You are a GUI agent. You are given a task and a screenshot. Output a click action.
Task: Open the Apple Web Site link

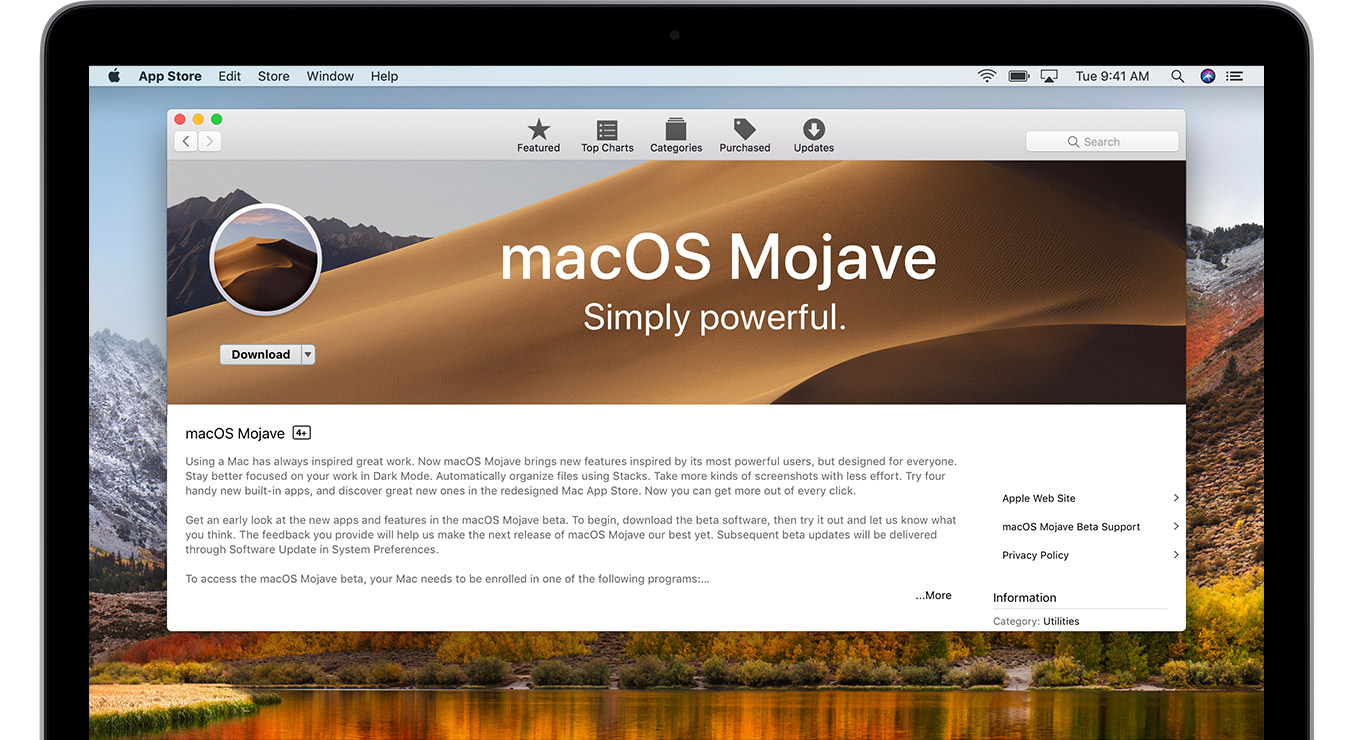(1039, 498)
